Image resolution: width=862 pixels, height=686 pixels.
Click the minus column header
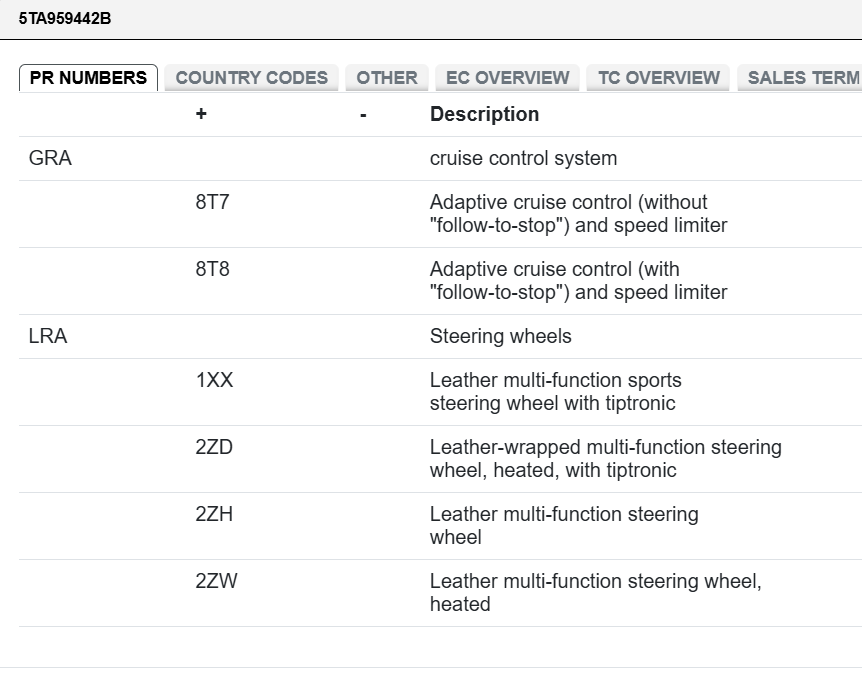point(363,115)
